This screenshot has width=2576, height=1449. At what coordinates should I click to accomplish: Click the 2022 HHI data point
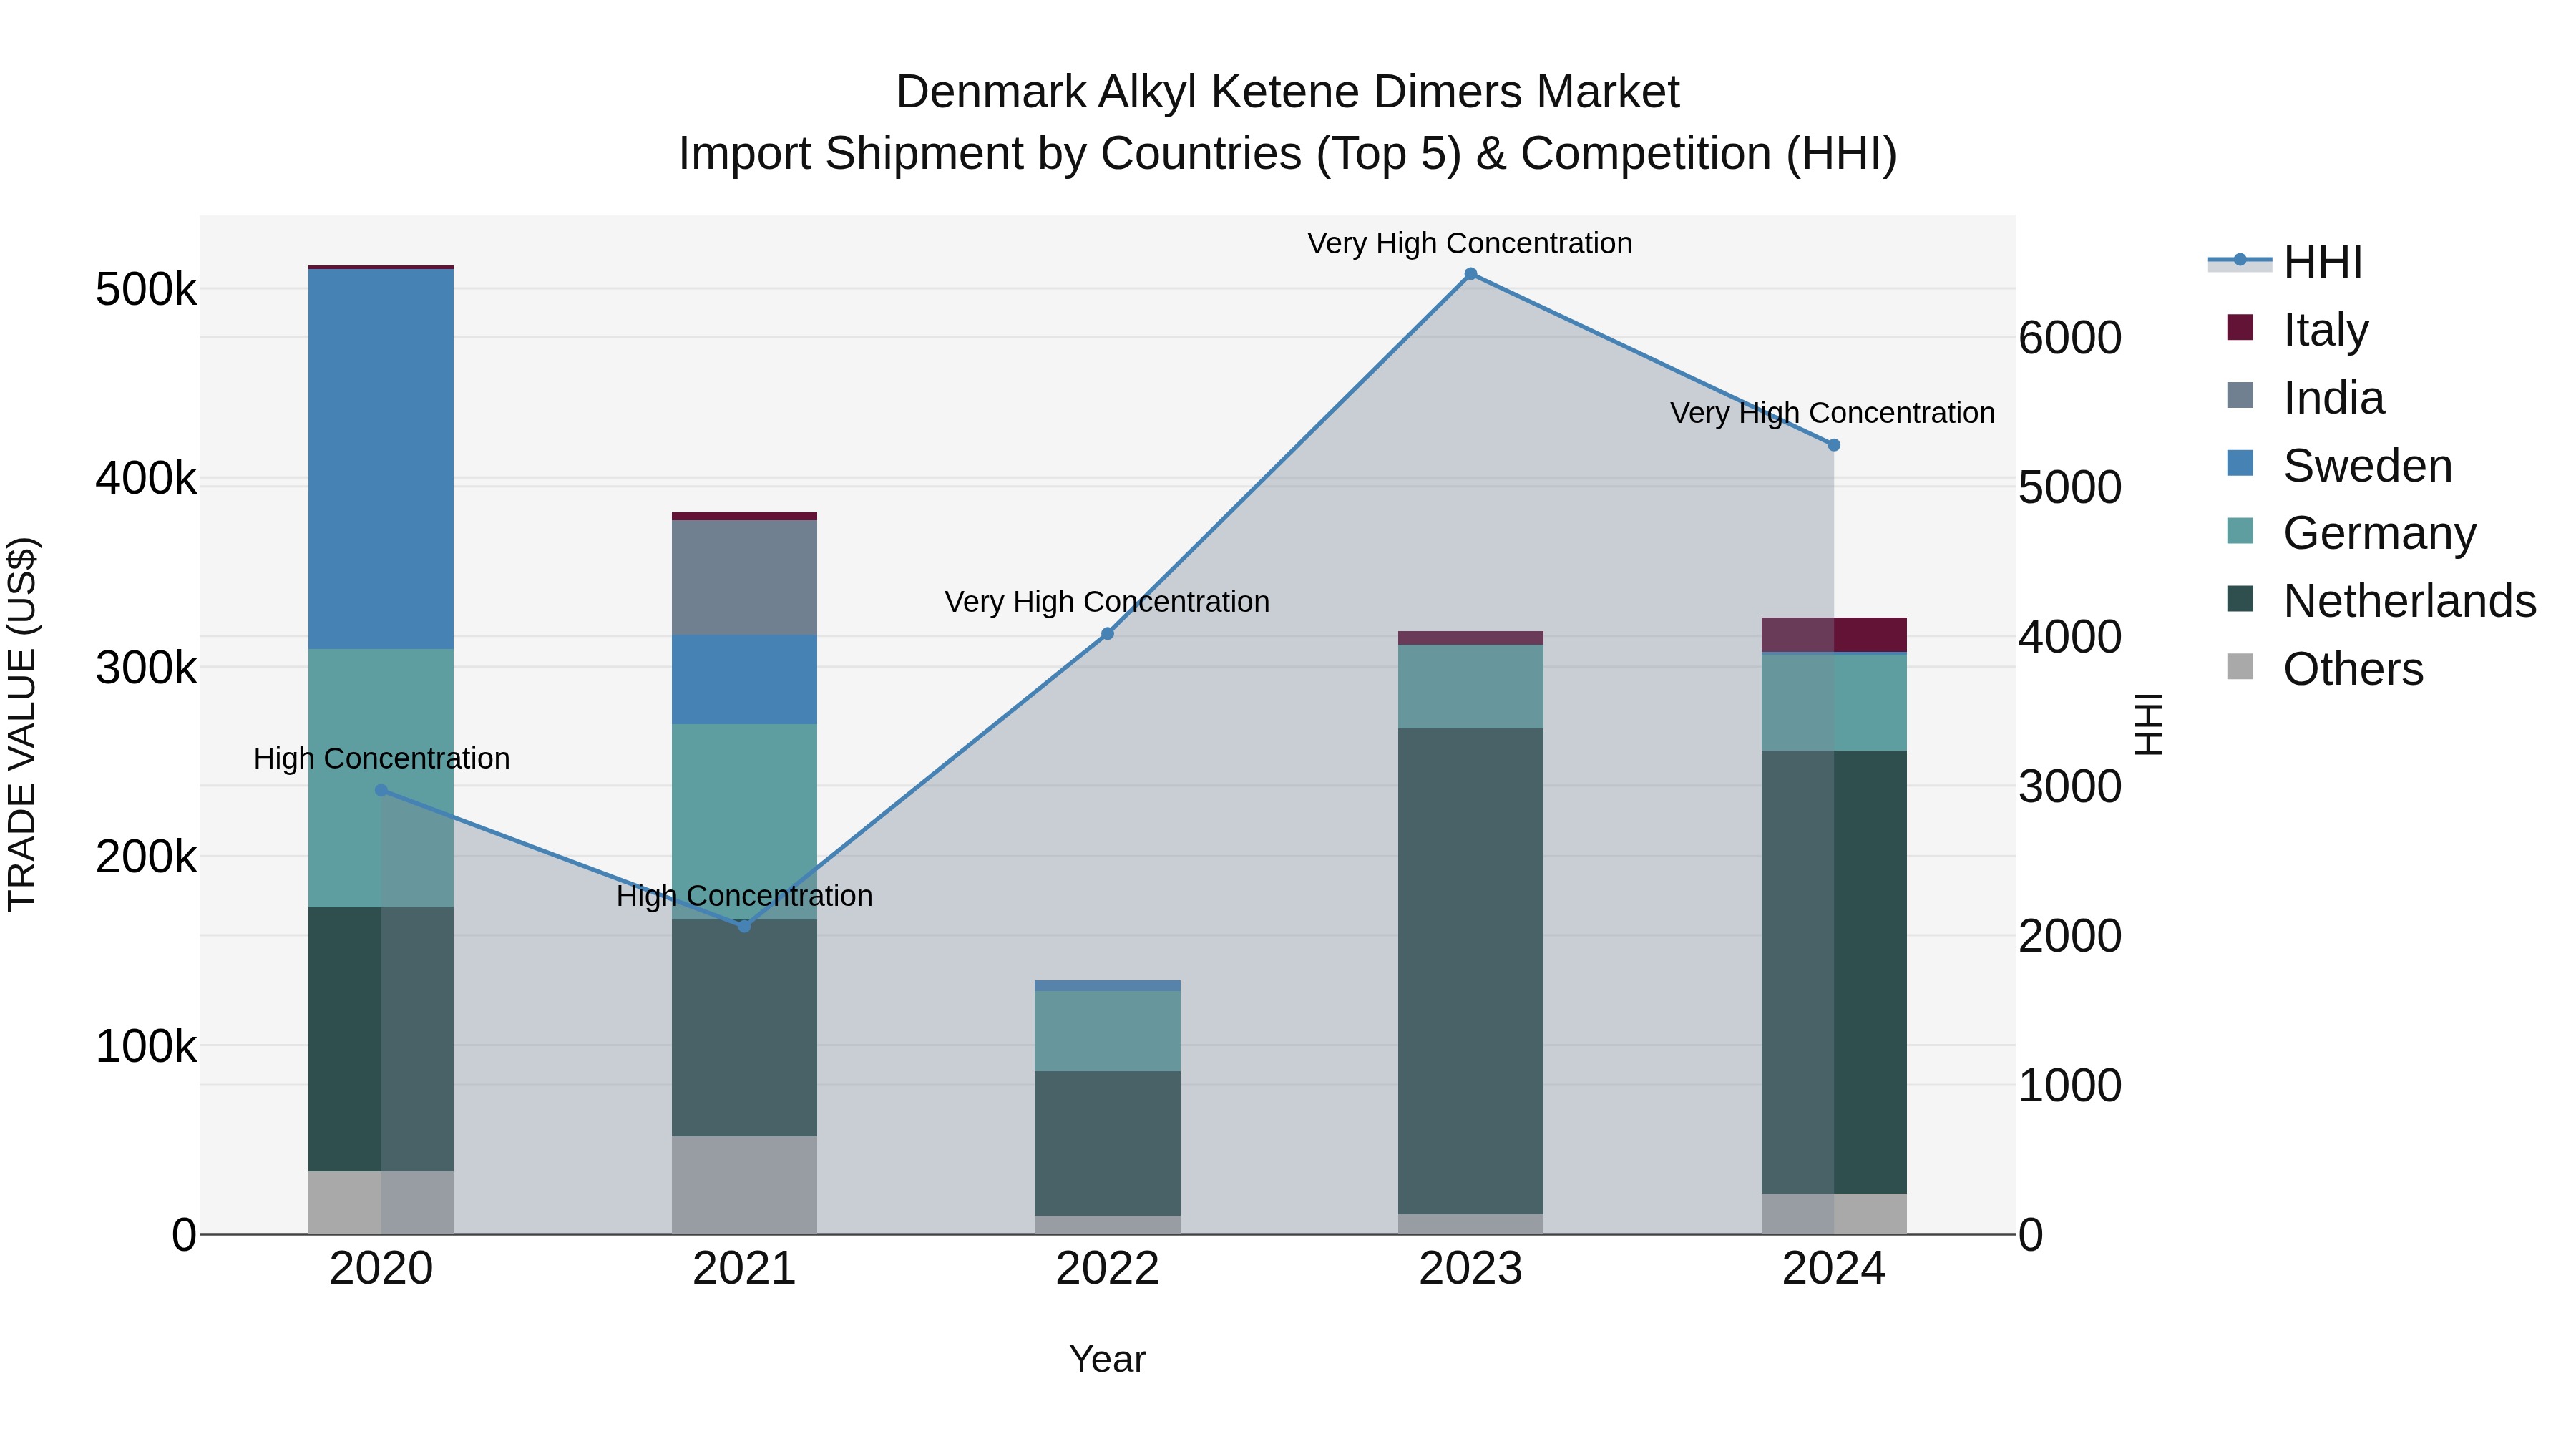(x=1107, y=634)
